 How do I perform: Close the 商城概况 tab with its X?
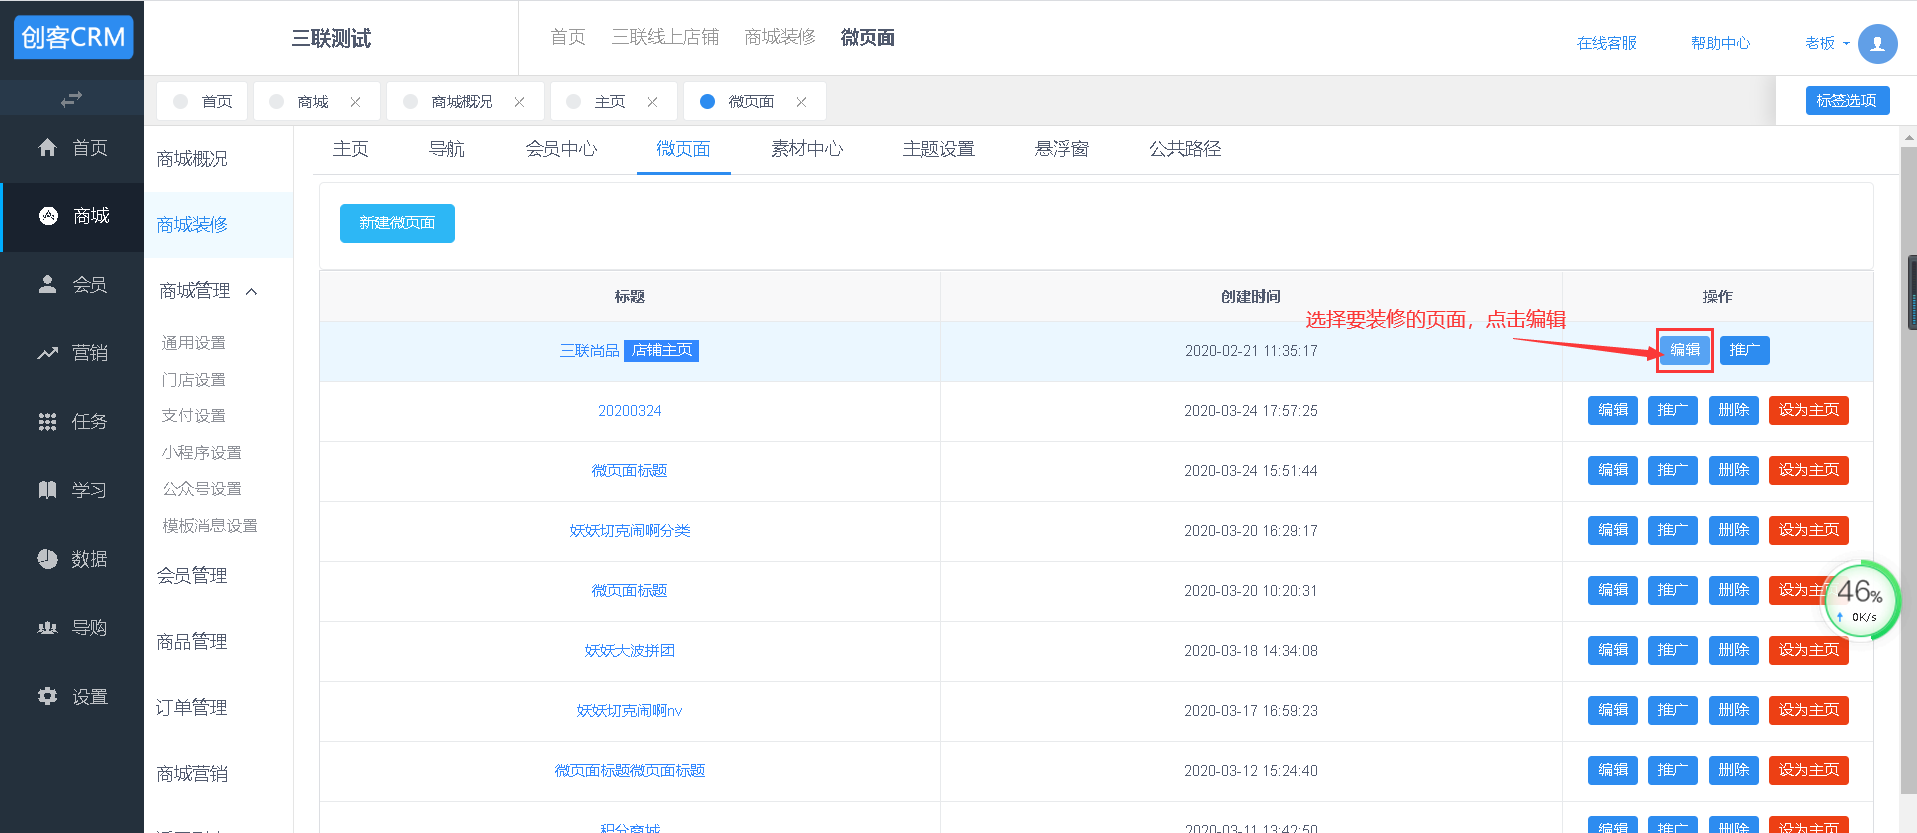519,102
